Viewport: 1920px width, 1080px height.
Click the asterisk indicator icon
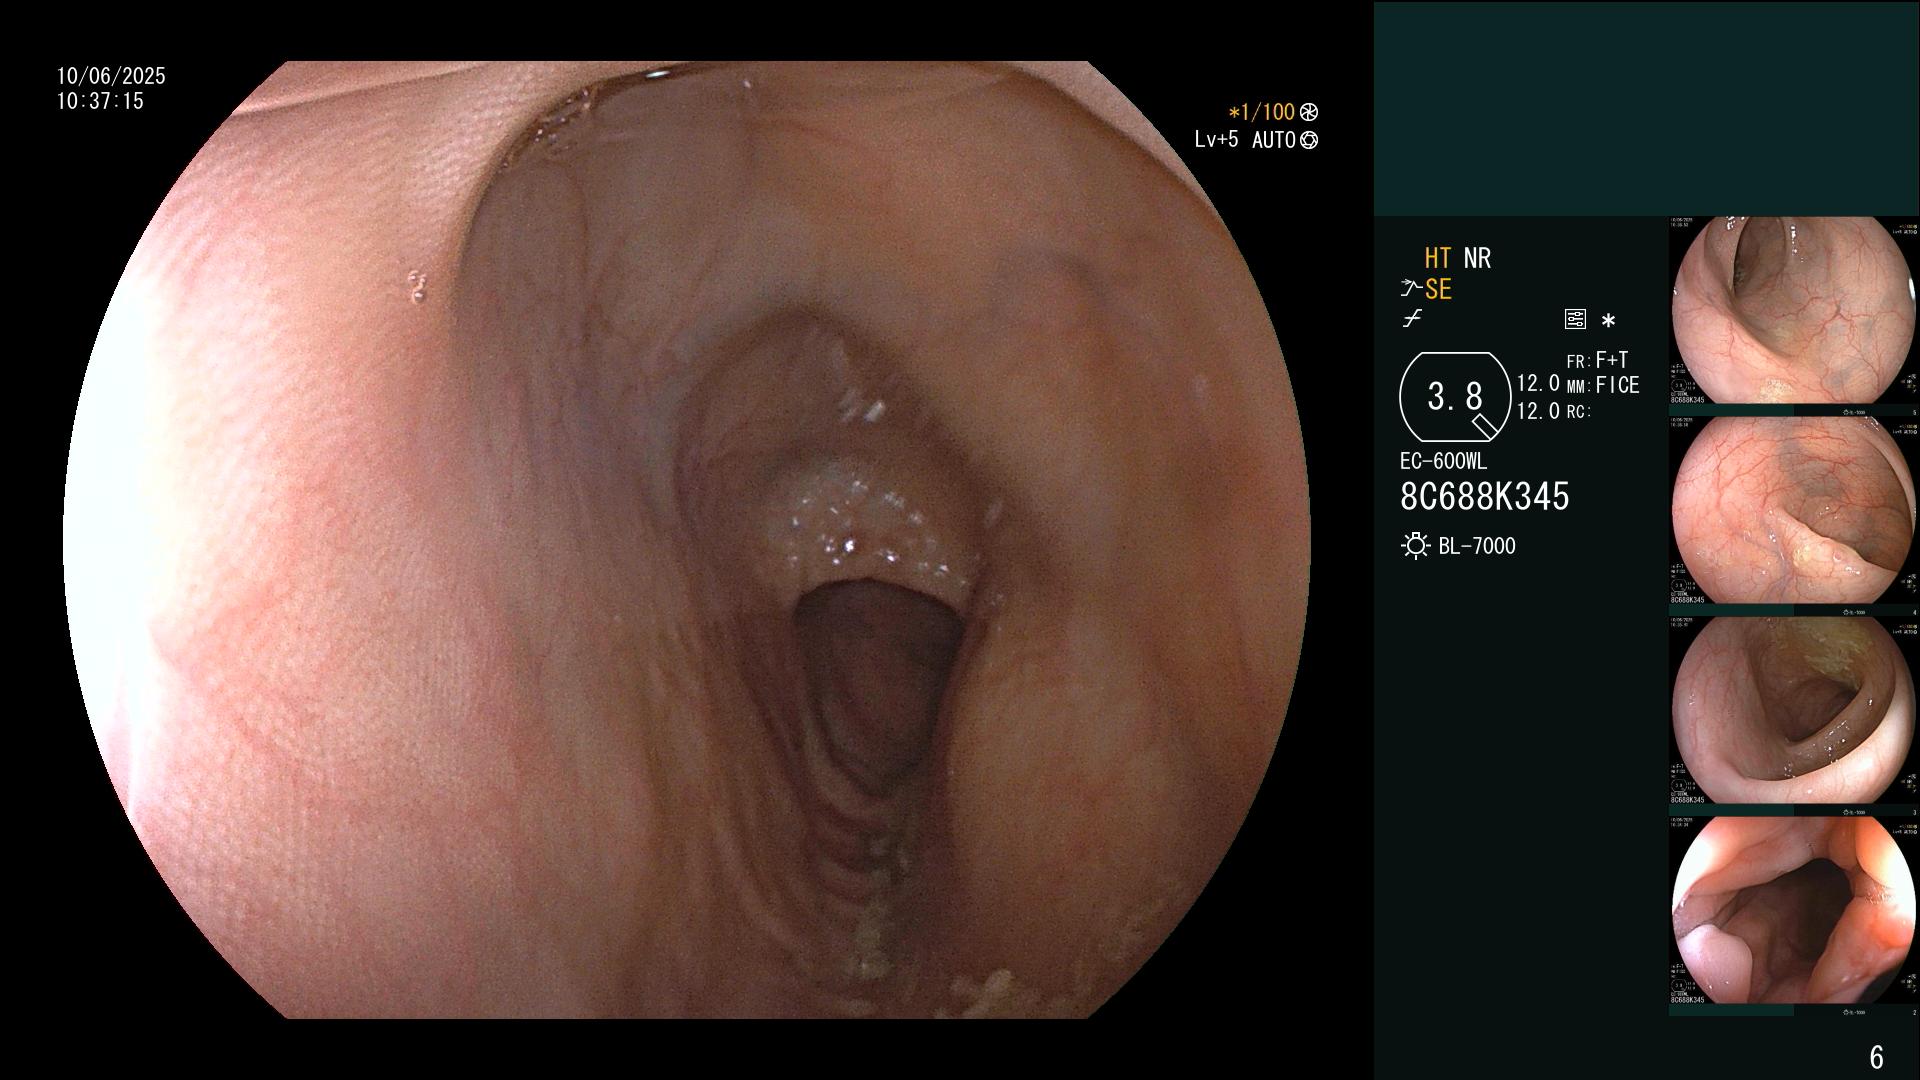[x=1608, y=321]
